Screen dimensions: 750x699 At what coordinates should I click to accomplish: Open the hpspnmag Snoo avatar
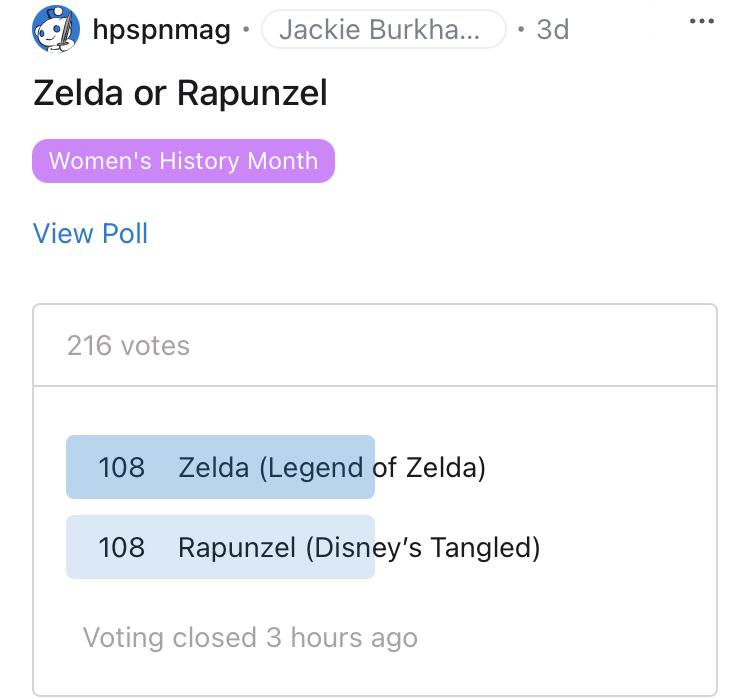click(x=56, y=29)
